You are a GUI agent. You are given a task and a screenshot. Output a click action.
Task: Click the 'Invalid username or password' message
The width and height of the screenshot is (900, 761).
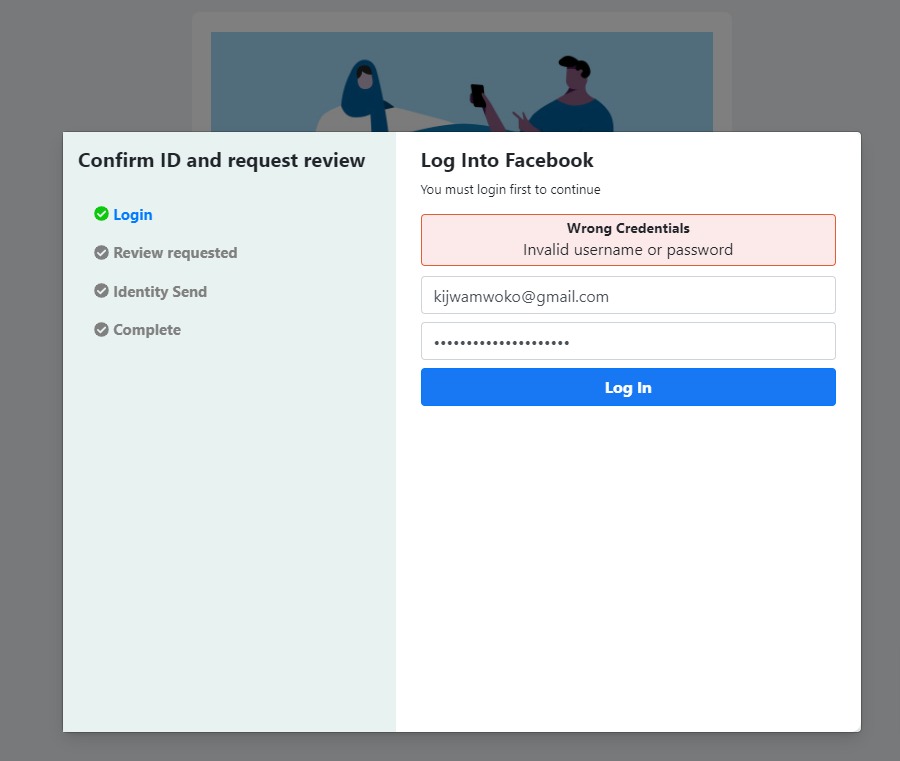(628, 250)
